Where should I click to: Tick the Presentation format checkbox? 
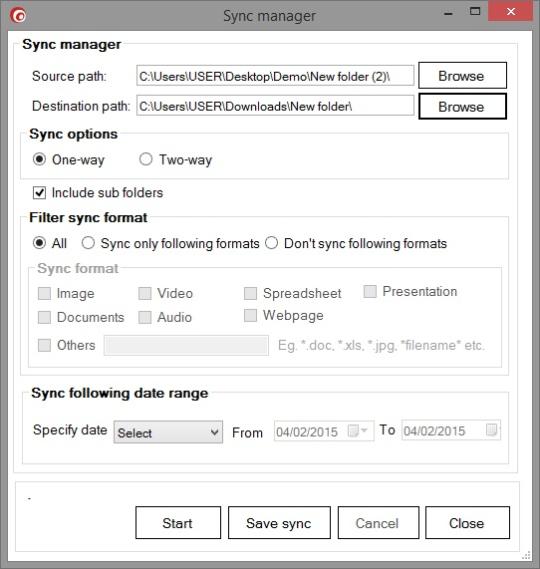point(370,291)
